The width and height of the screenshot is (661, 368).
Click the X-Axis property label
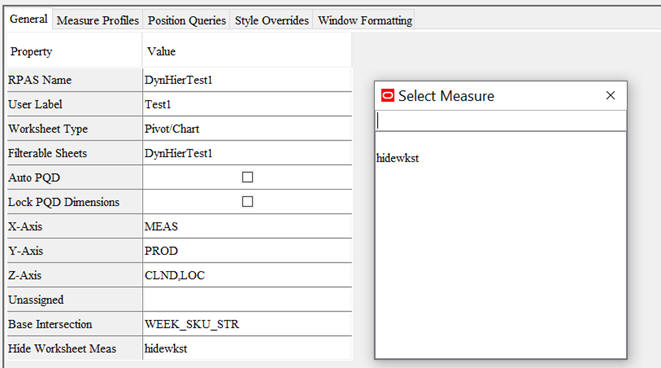coord(25,226)
